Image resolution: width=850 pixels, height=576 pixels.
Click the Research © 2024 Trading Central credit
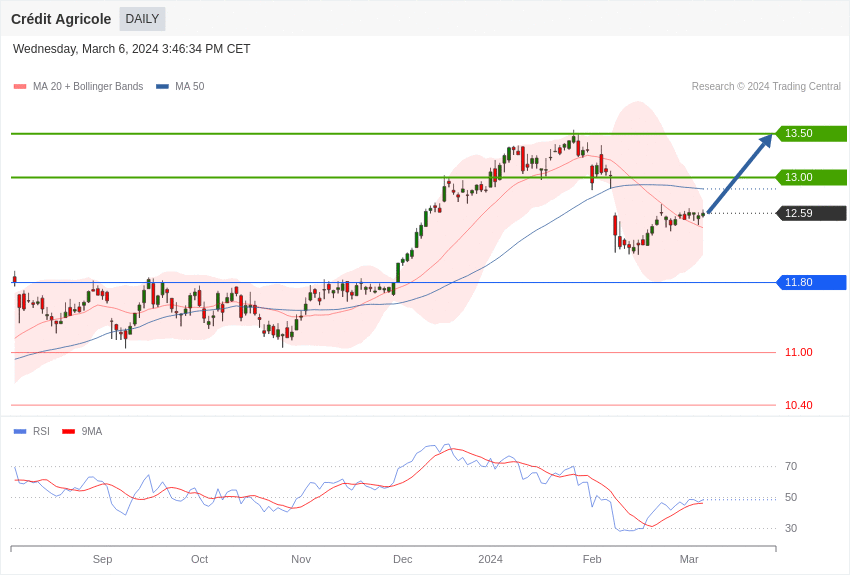pyautogui.click(x=766, y=87)
